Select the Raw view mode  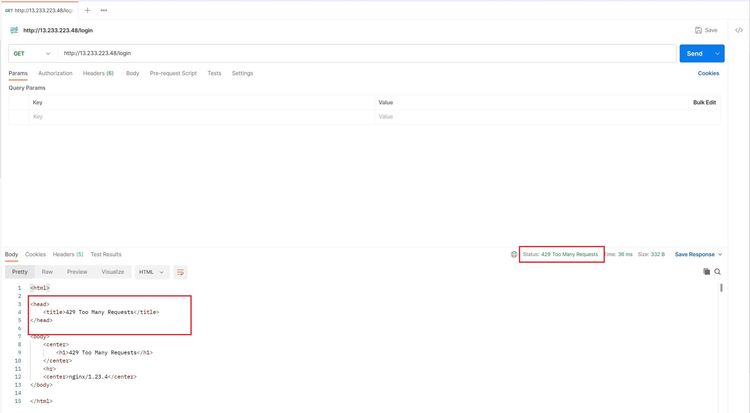47,272
